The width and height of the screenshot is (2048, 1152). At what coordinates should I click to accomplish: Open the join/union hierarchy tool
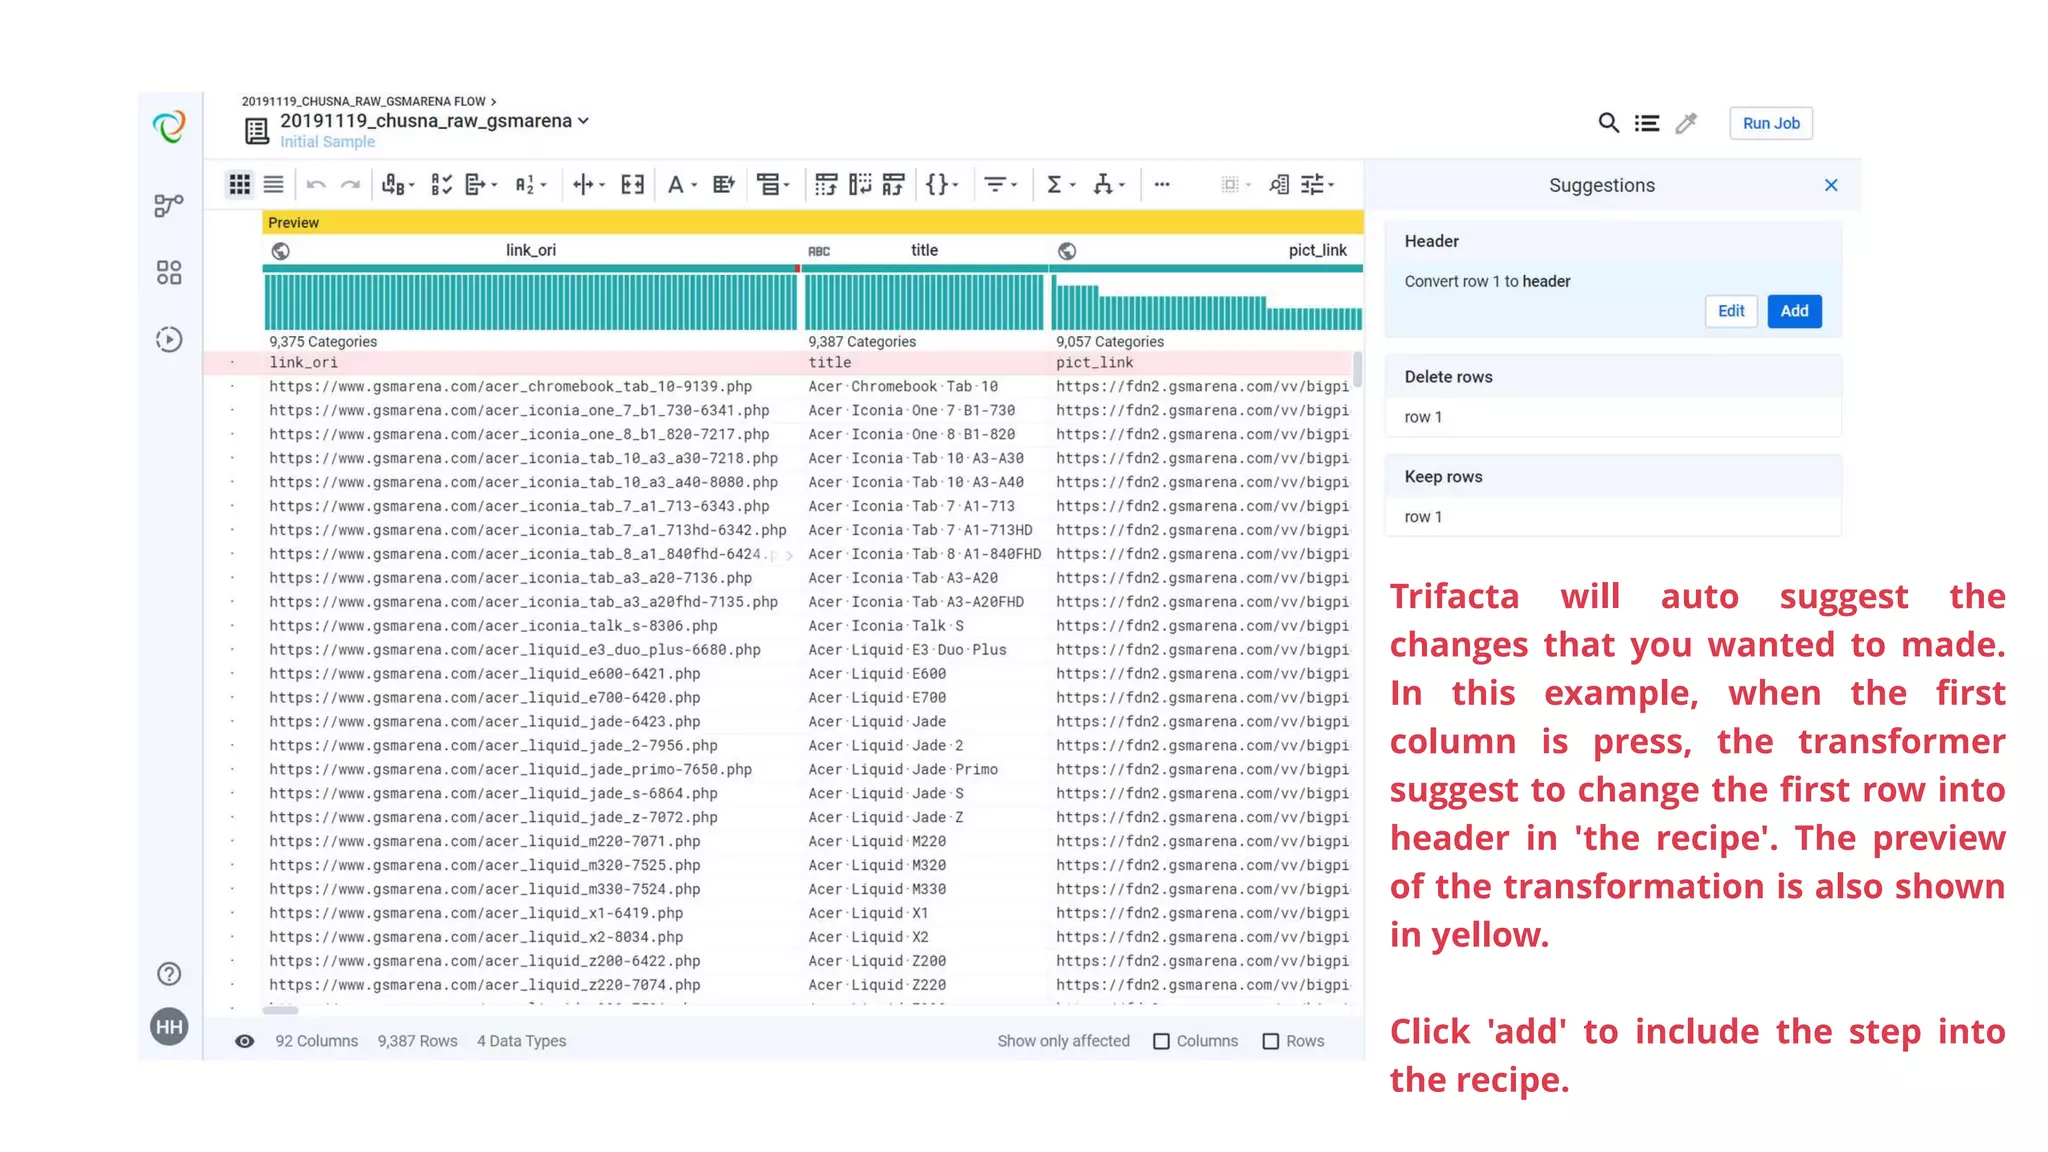1108,184
